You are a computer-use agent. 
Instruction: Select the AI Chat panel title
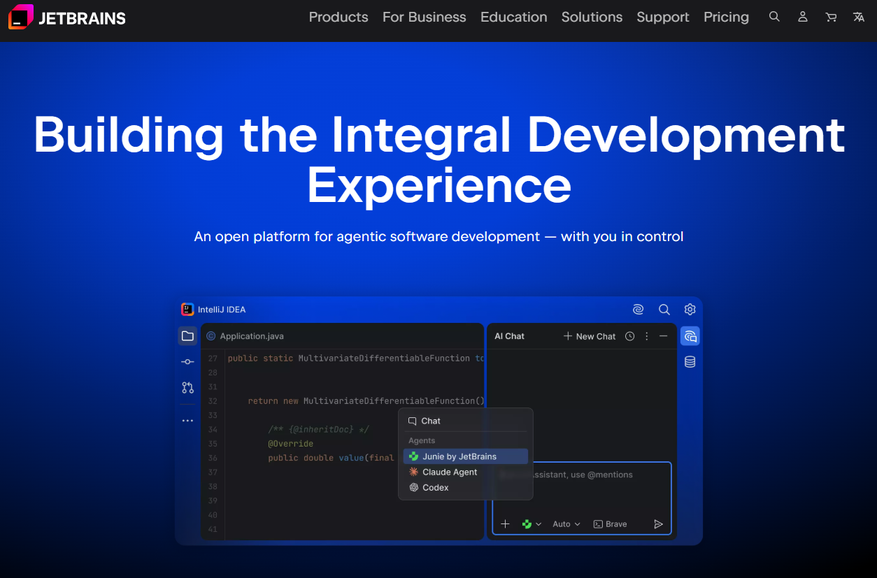(x=510, y=336)
